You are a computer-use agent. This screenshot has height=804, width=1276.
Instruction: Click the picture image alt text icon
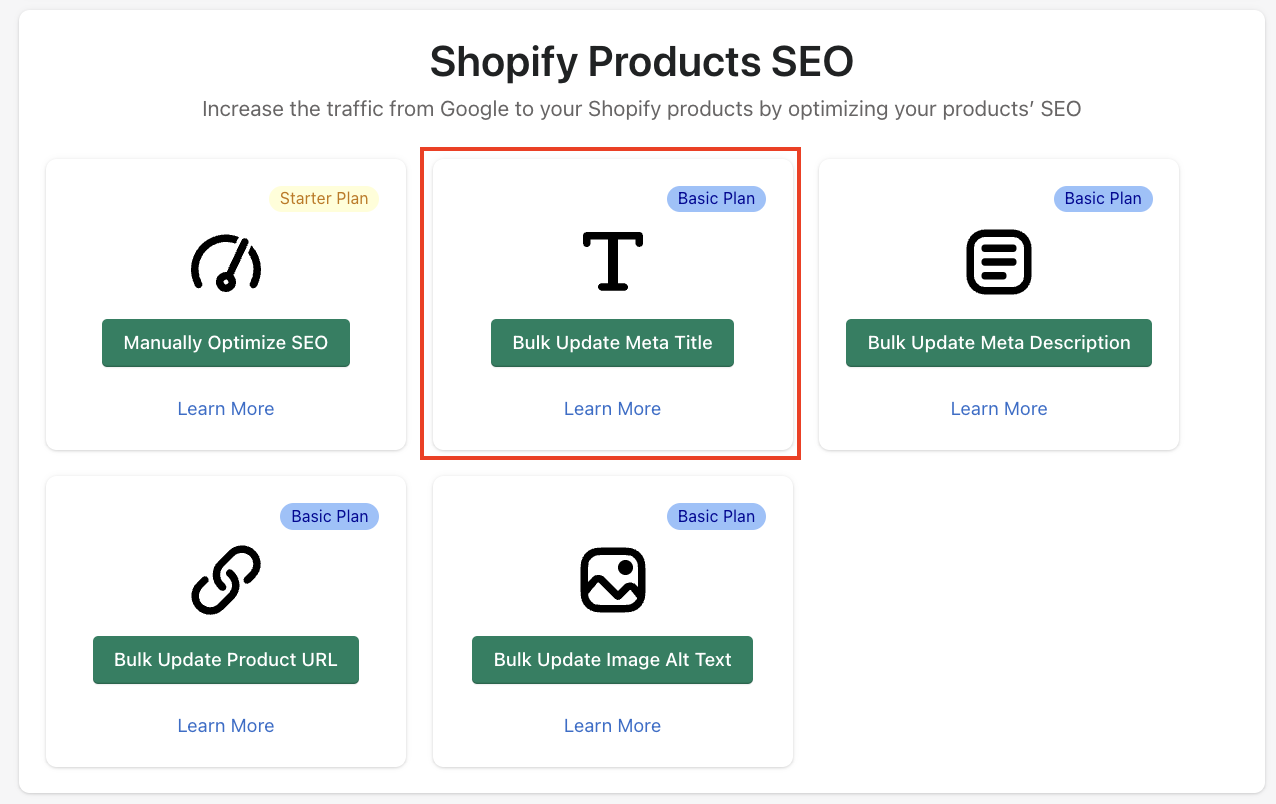tap(612, 579)
